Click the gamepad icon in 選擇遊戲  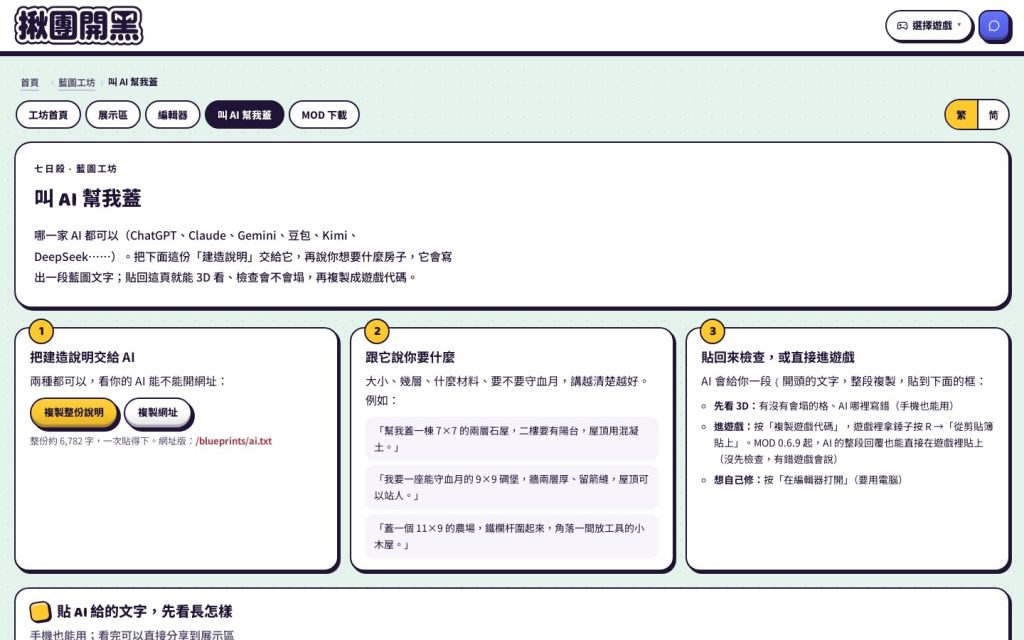coord(902,26)
